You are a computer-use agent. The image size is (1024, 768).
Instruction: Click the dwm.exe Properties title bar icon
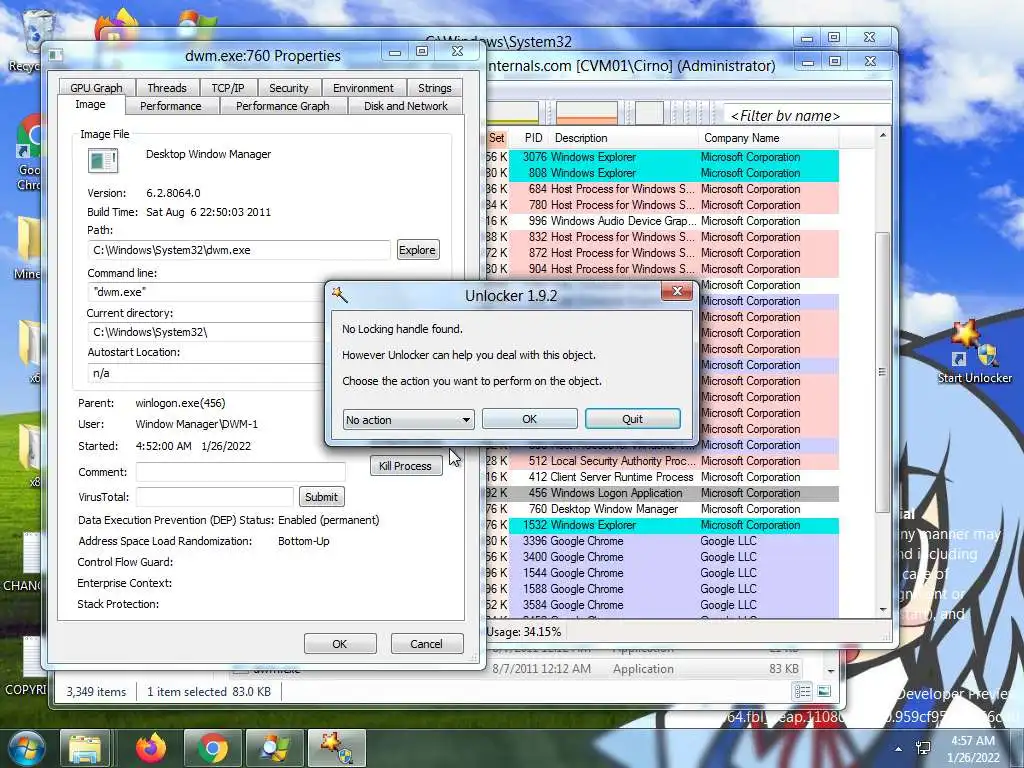(x=56, y=56)
